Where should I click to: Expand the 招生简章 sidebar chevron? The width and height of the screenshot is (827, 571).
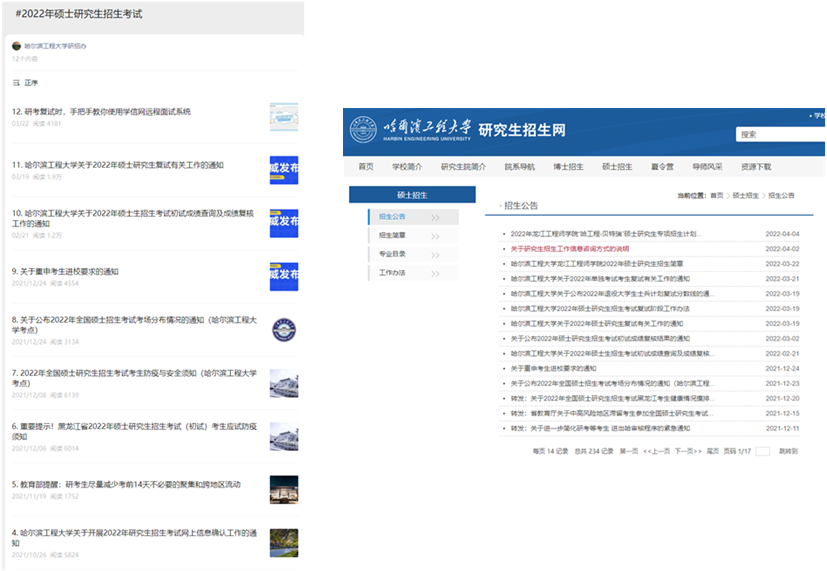coord(435,236)
